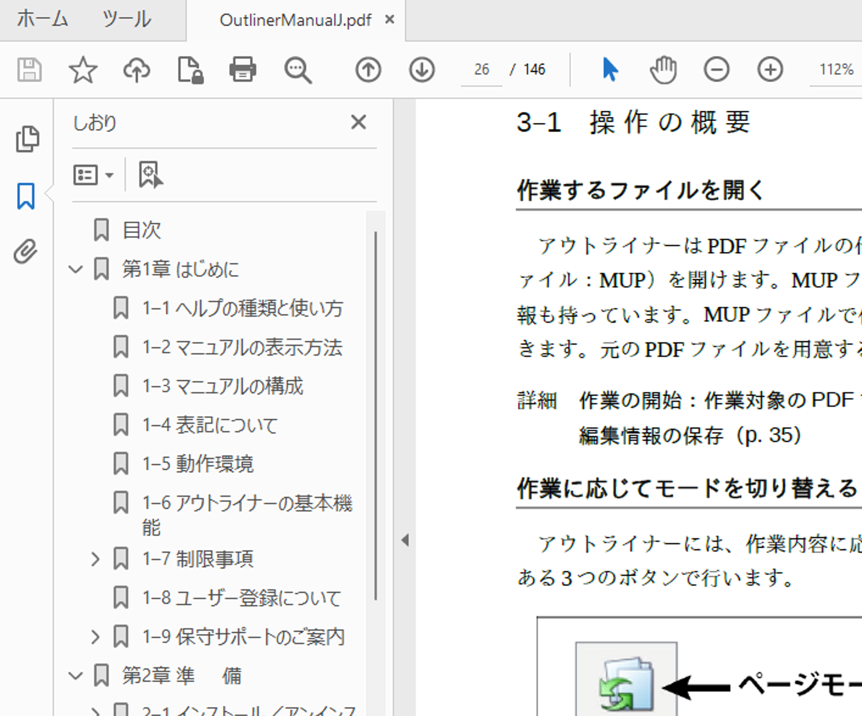Click the star bookmark icon in toolbar

point(82,69)
